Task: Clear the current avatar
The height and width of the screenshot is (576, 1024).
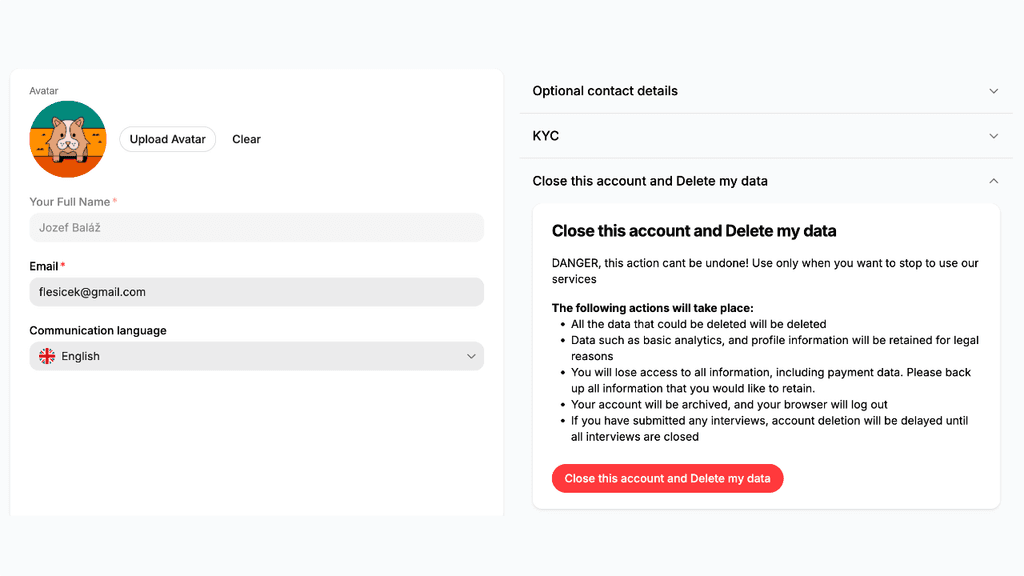Action: click(x=246, y=139)
